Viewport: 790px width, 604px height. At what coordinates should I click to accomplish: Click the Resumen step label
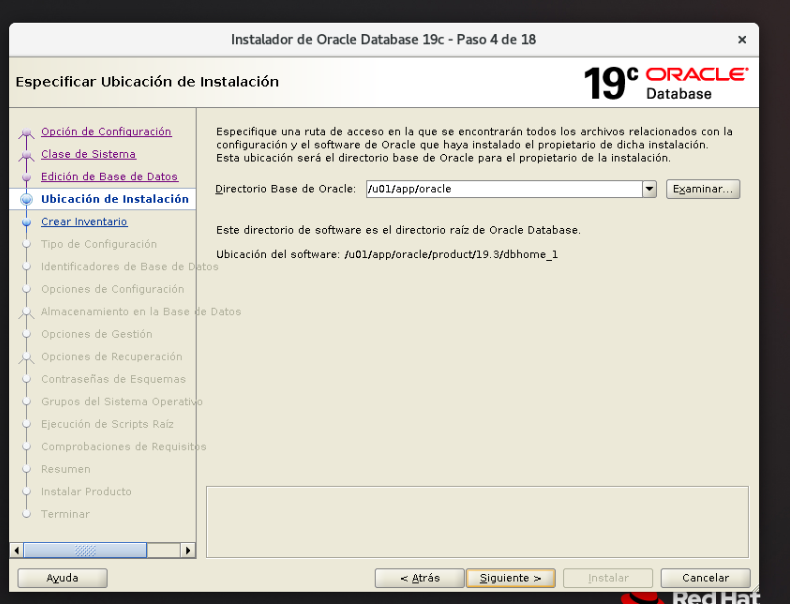pyautogui.click(x=65, y=469)
